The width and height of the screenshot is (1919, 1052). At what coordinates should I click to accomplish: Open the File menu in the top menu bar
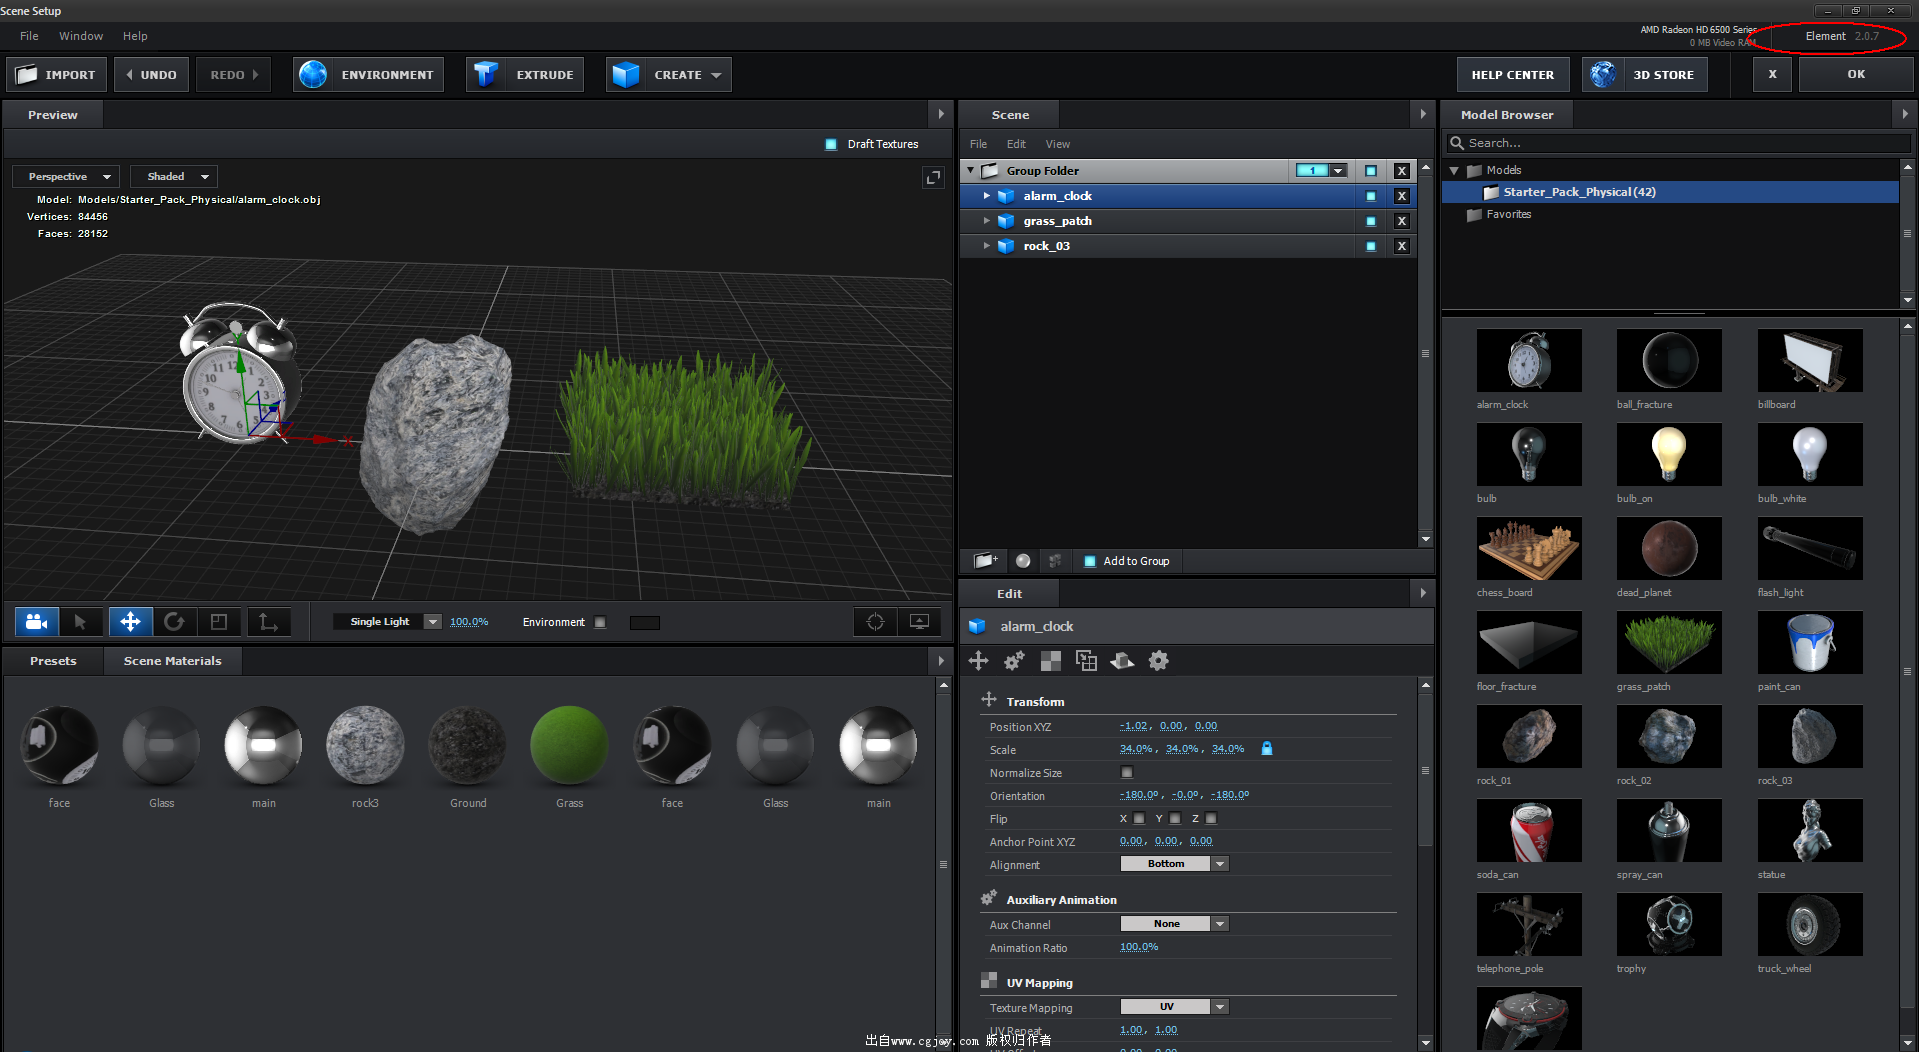[29, 36]
